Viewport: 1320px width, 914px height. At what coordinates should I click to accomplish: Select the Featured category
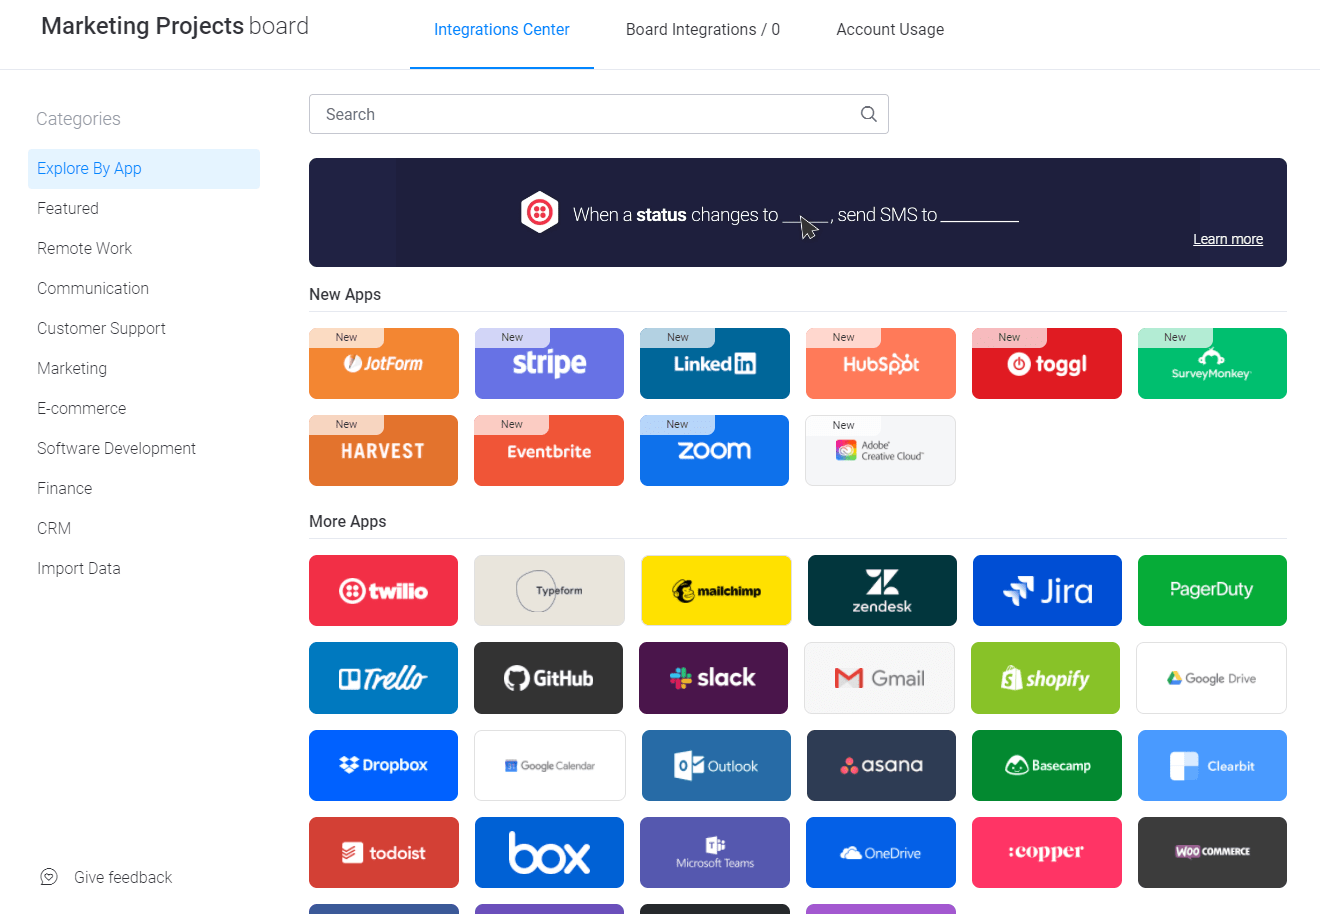click(144, 208)
